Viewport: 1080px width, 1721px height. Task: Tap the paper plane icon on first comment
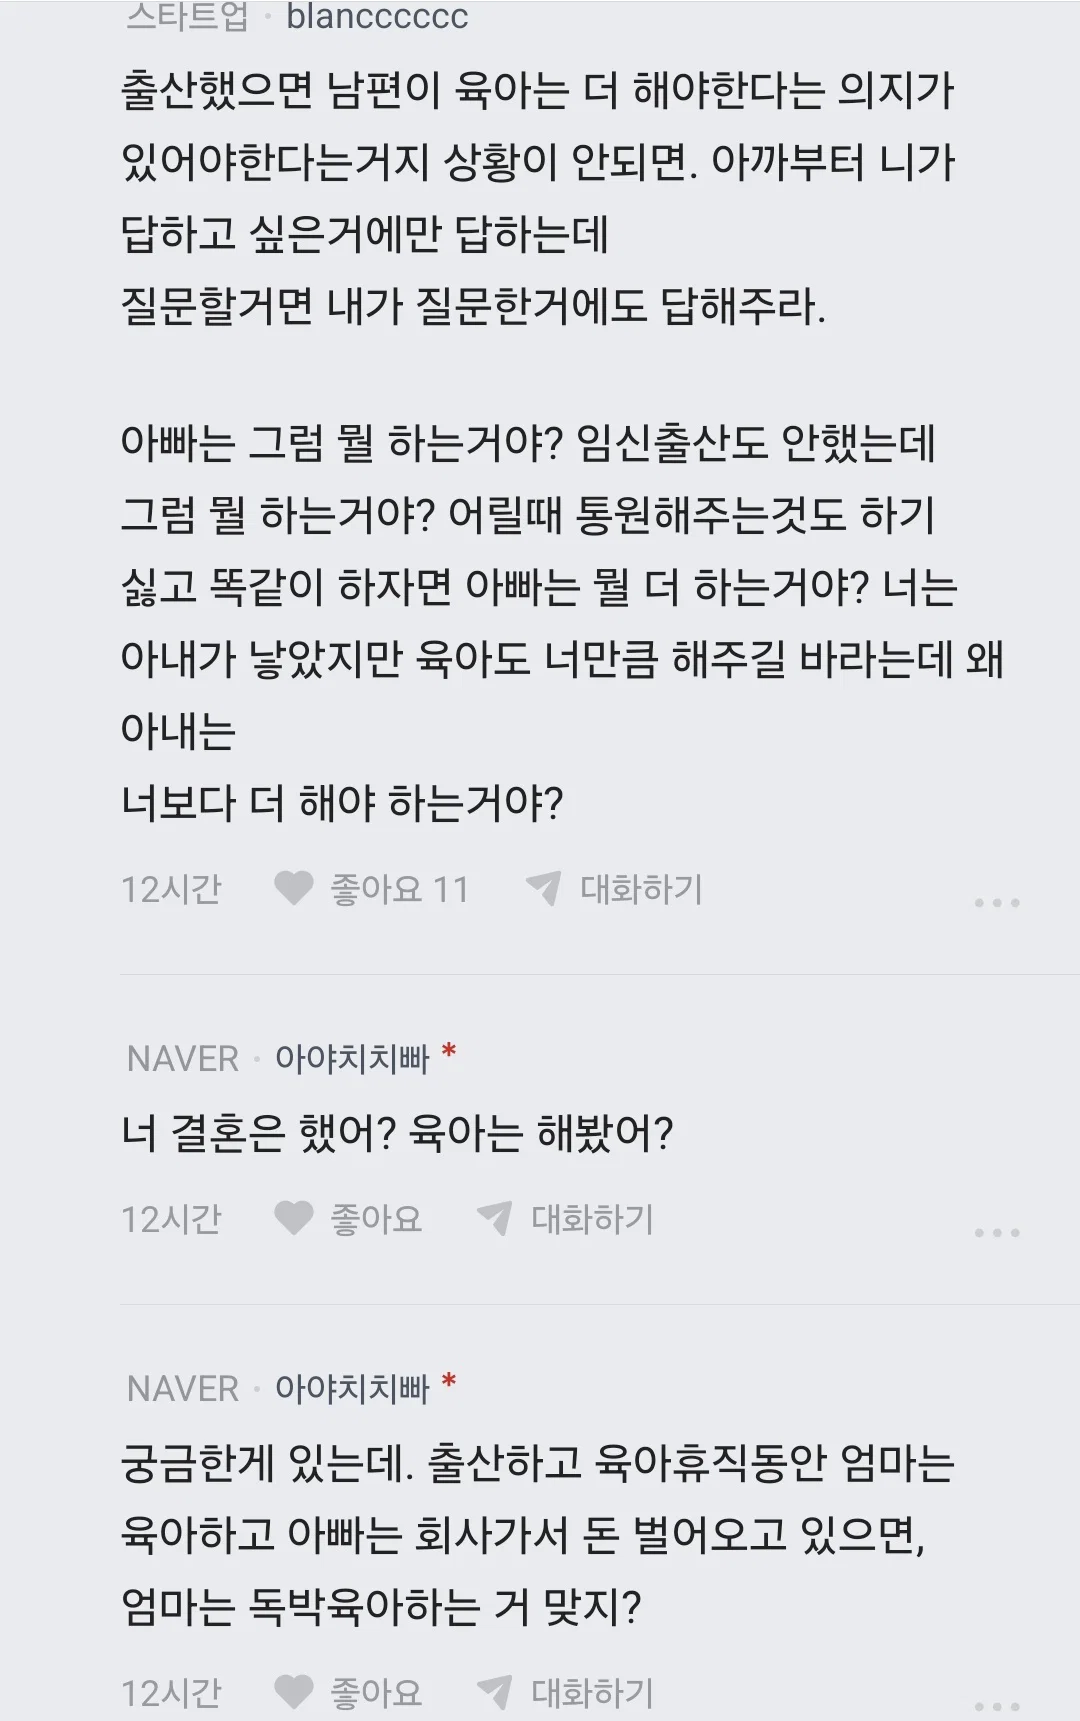543,888
